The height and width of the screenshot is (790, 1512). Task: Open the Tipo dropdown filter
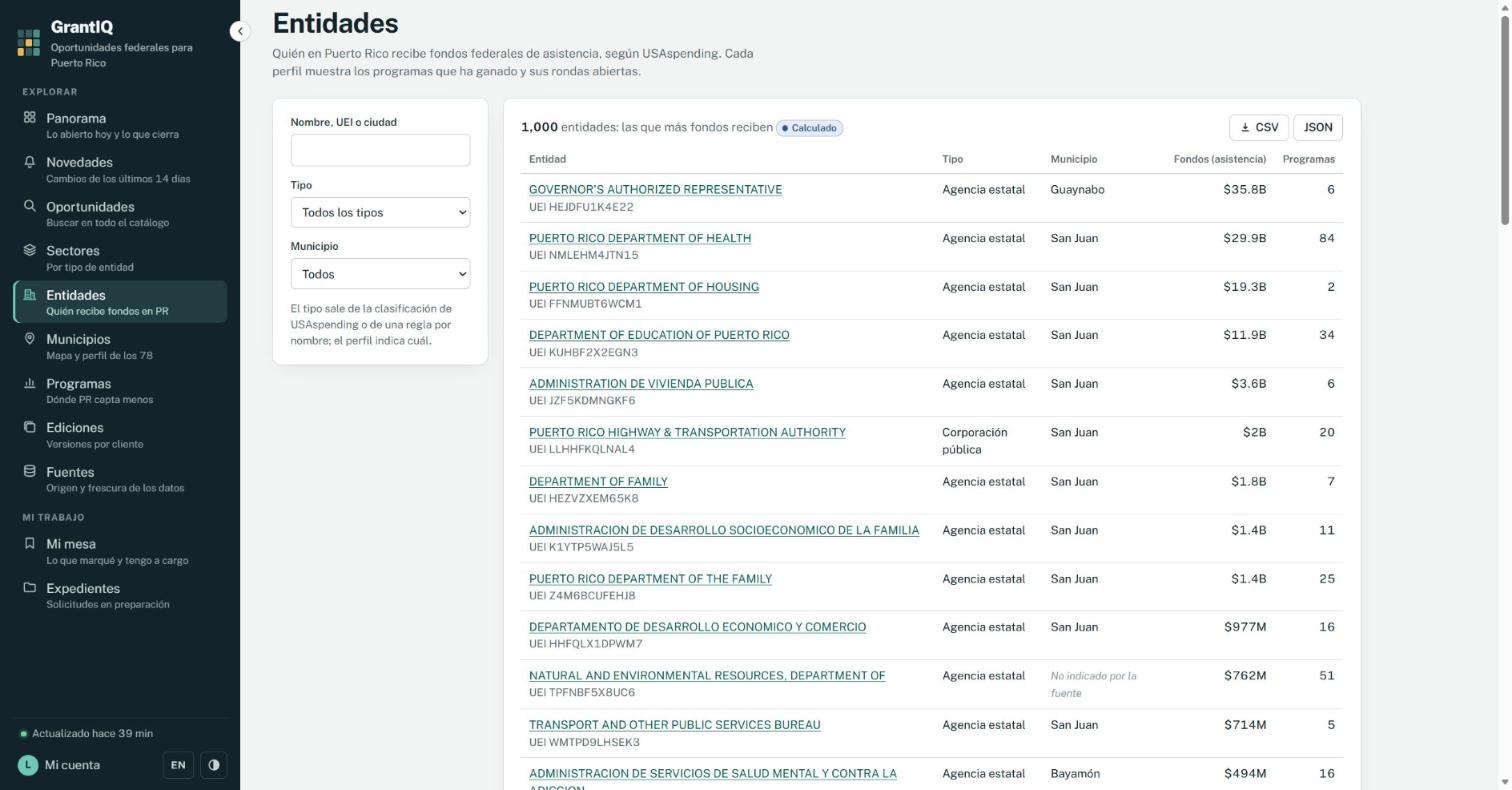point(380,212)
